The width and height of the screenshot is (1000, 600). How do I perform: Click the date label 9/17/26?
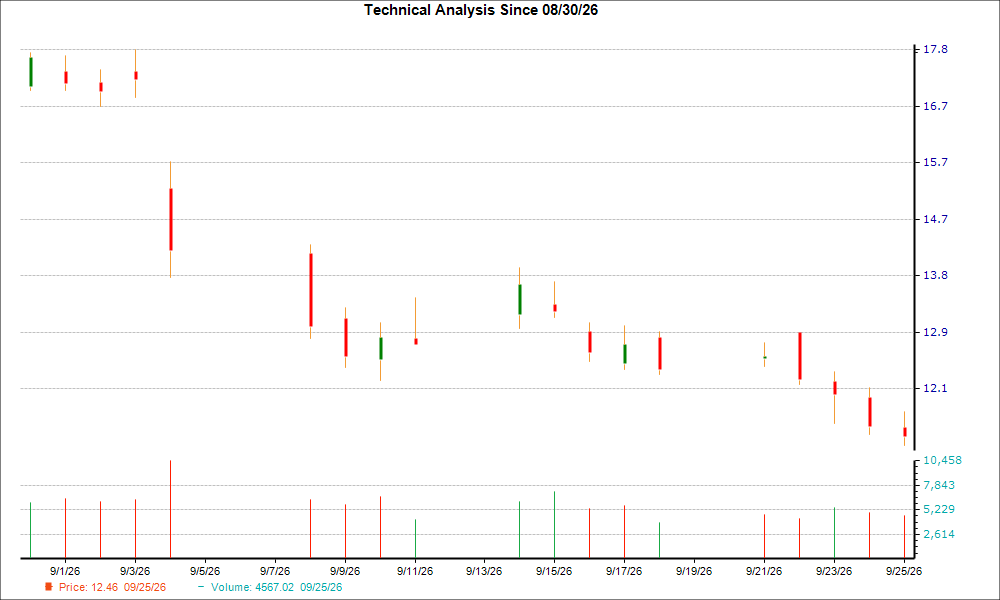pyautogui.click(x=624, y=571)
